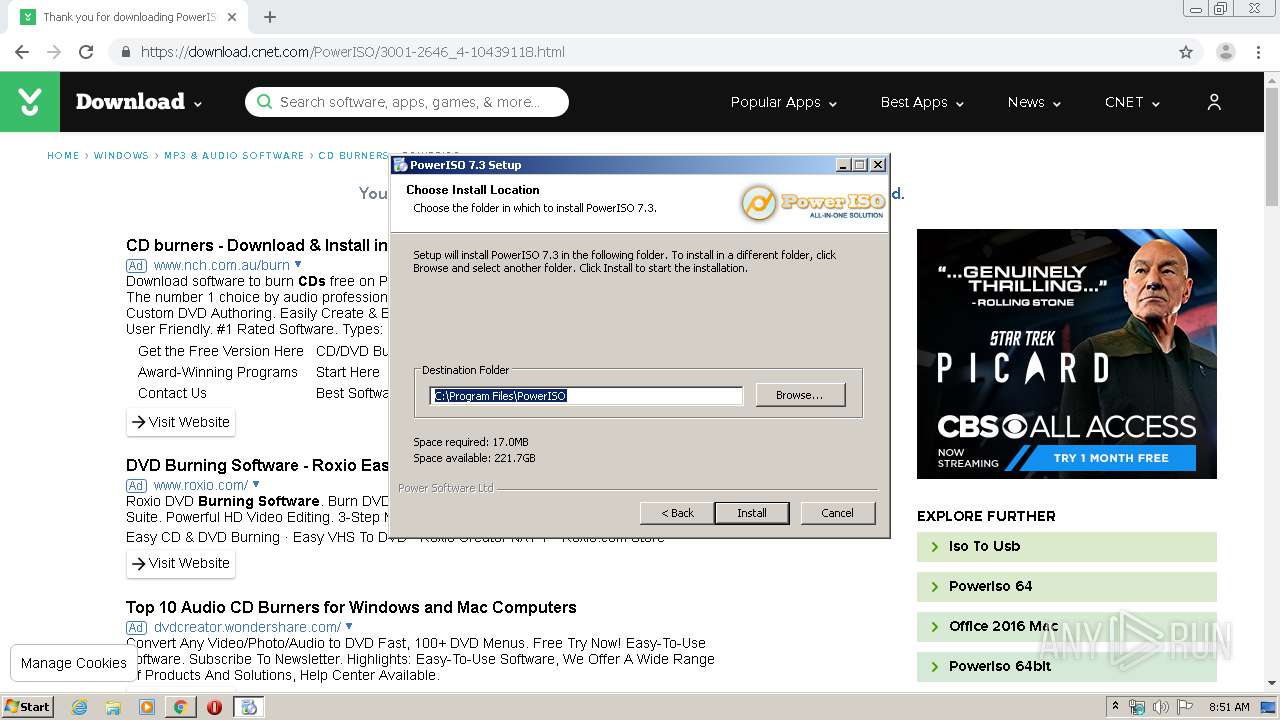Expand the nch.com.au ad dropdown arrow

[298, 264]
